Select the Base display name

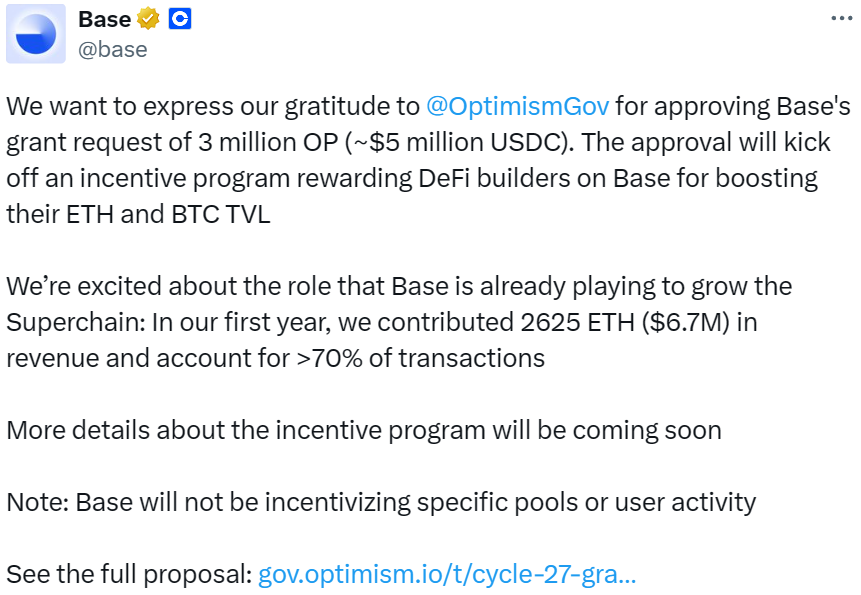point(104,18)
